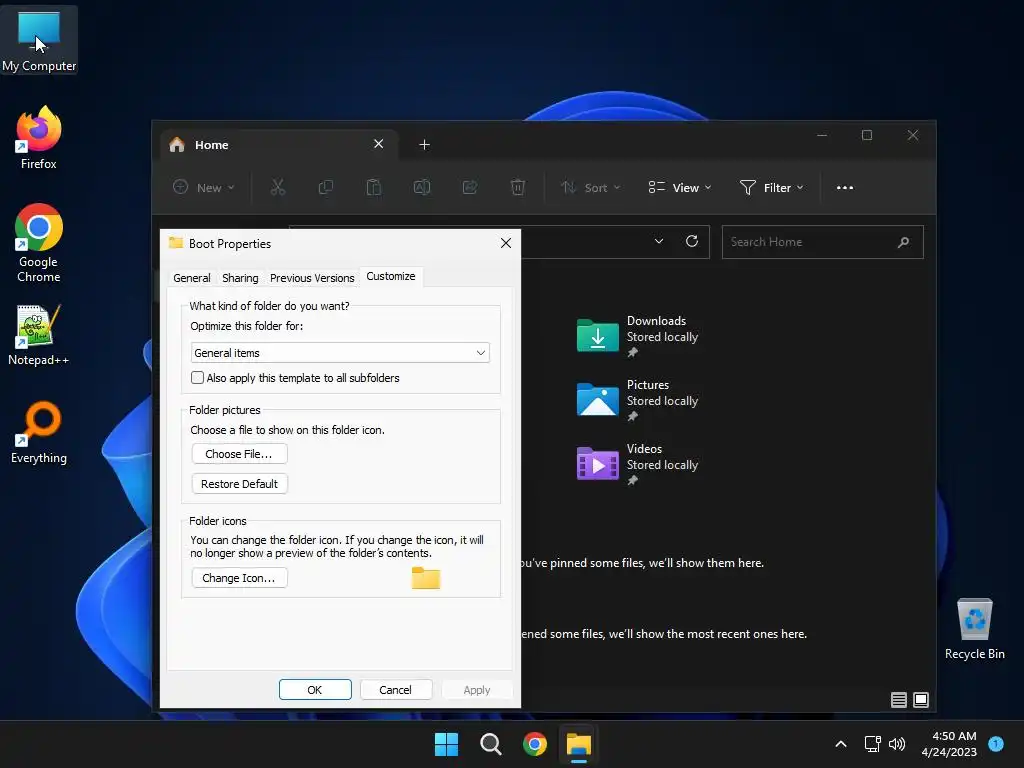Open the See more ellipsis menu
Viewport: 1024px width, 768px height.
844,187
